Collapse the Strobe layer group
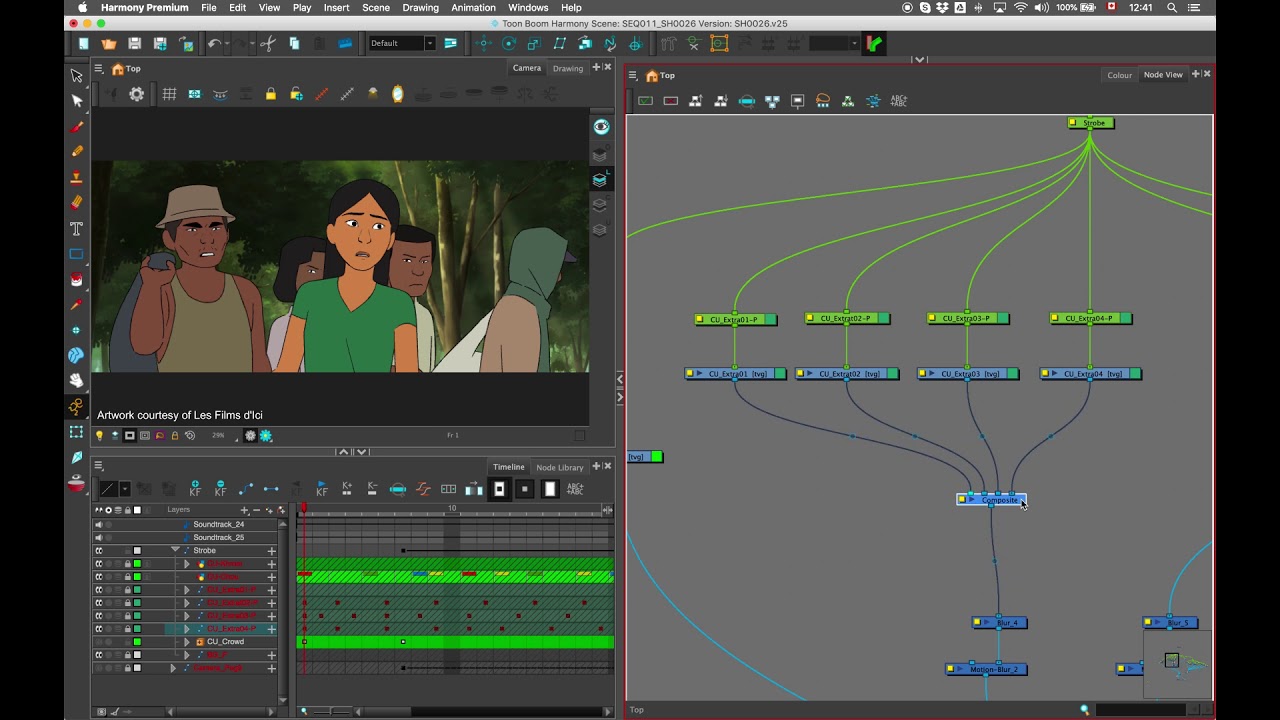This screenshot has width=1280, height=720. coord(175,551)
